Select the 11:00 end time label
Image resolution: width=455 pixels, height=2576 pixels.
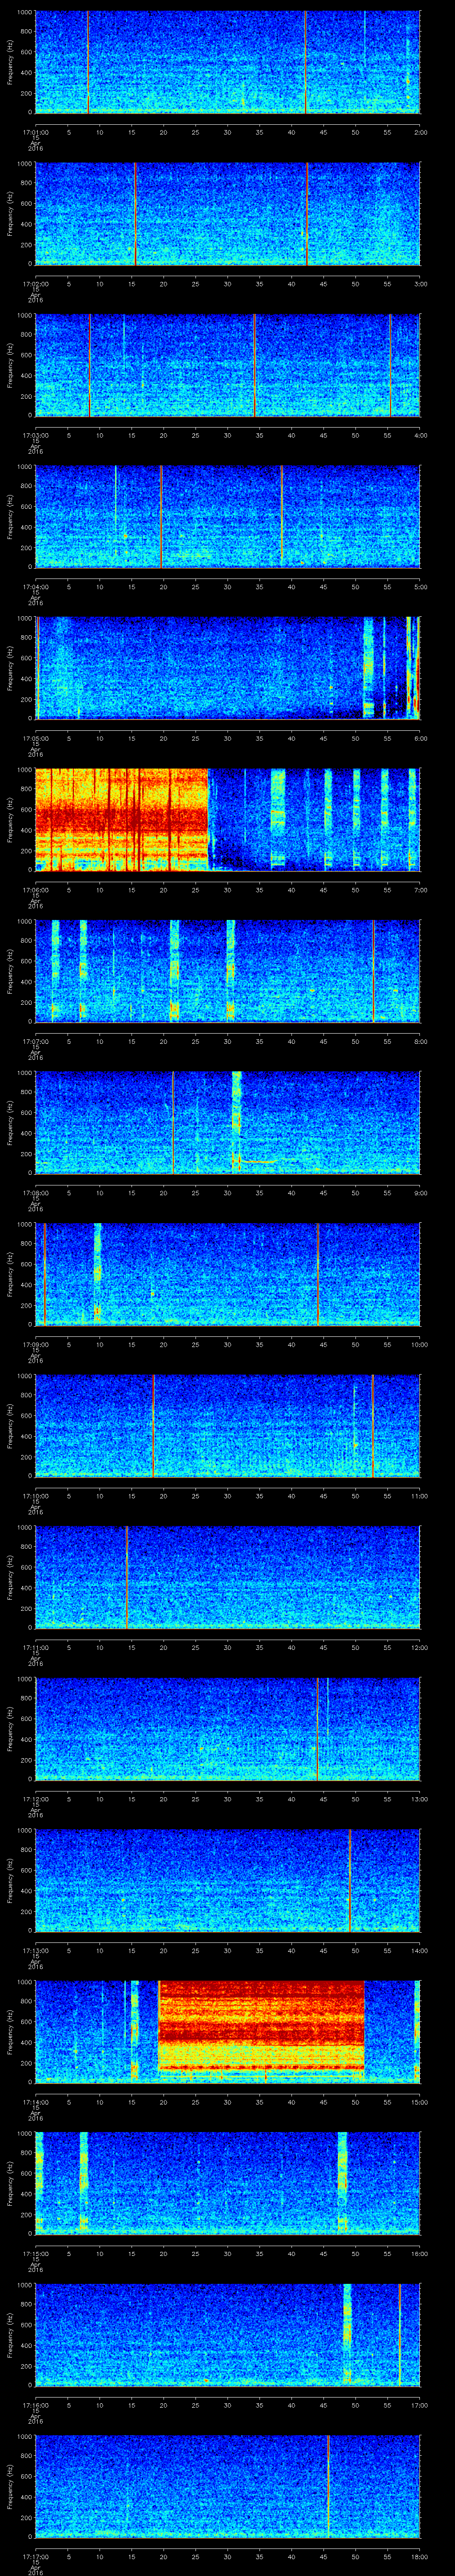419,1496
